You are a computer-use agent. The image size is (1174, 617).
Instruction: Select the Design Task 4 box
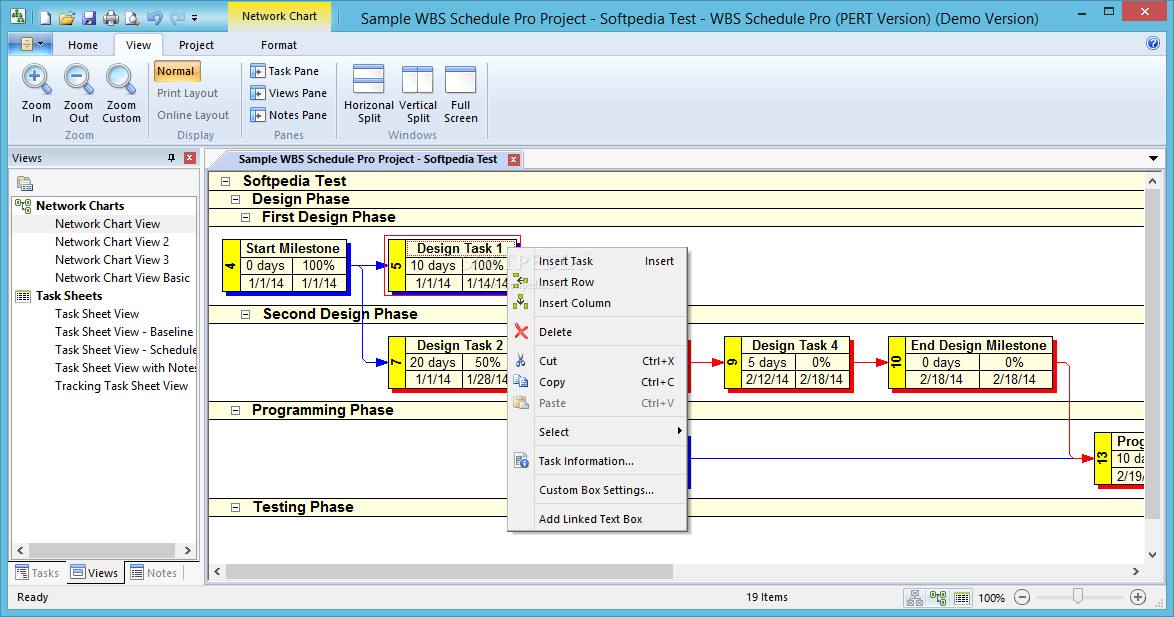[788, 362]
